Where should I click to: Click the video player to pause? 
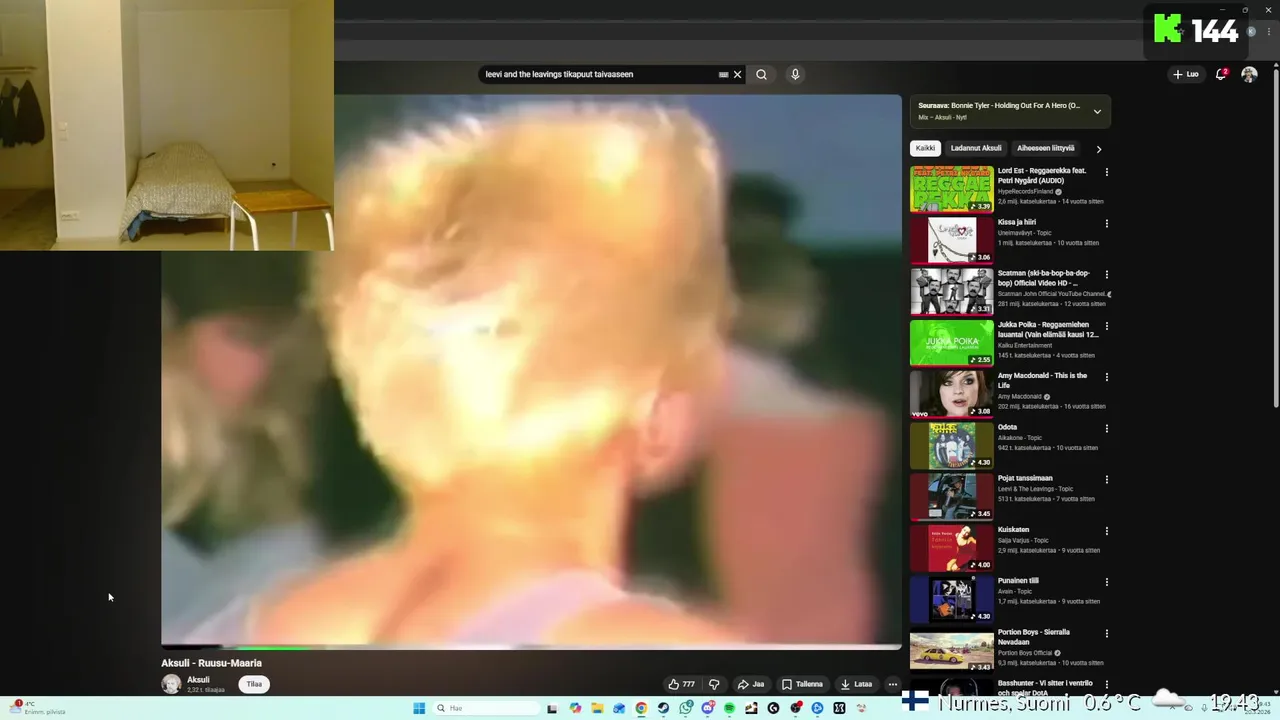(531, 370)
